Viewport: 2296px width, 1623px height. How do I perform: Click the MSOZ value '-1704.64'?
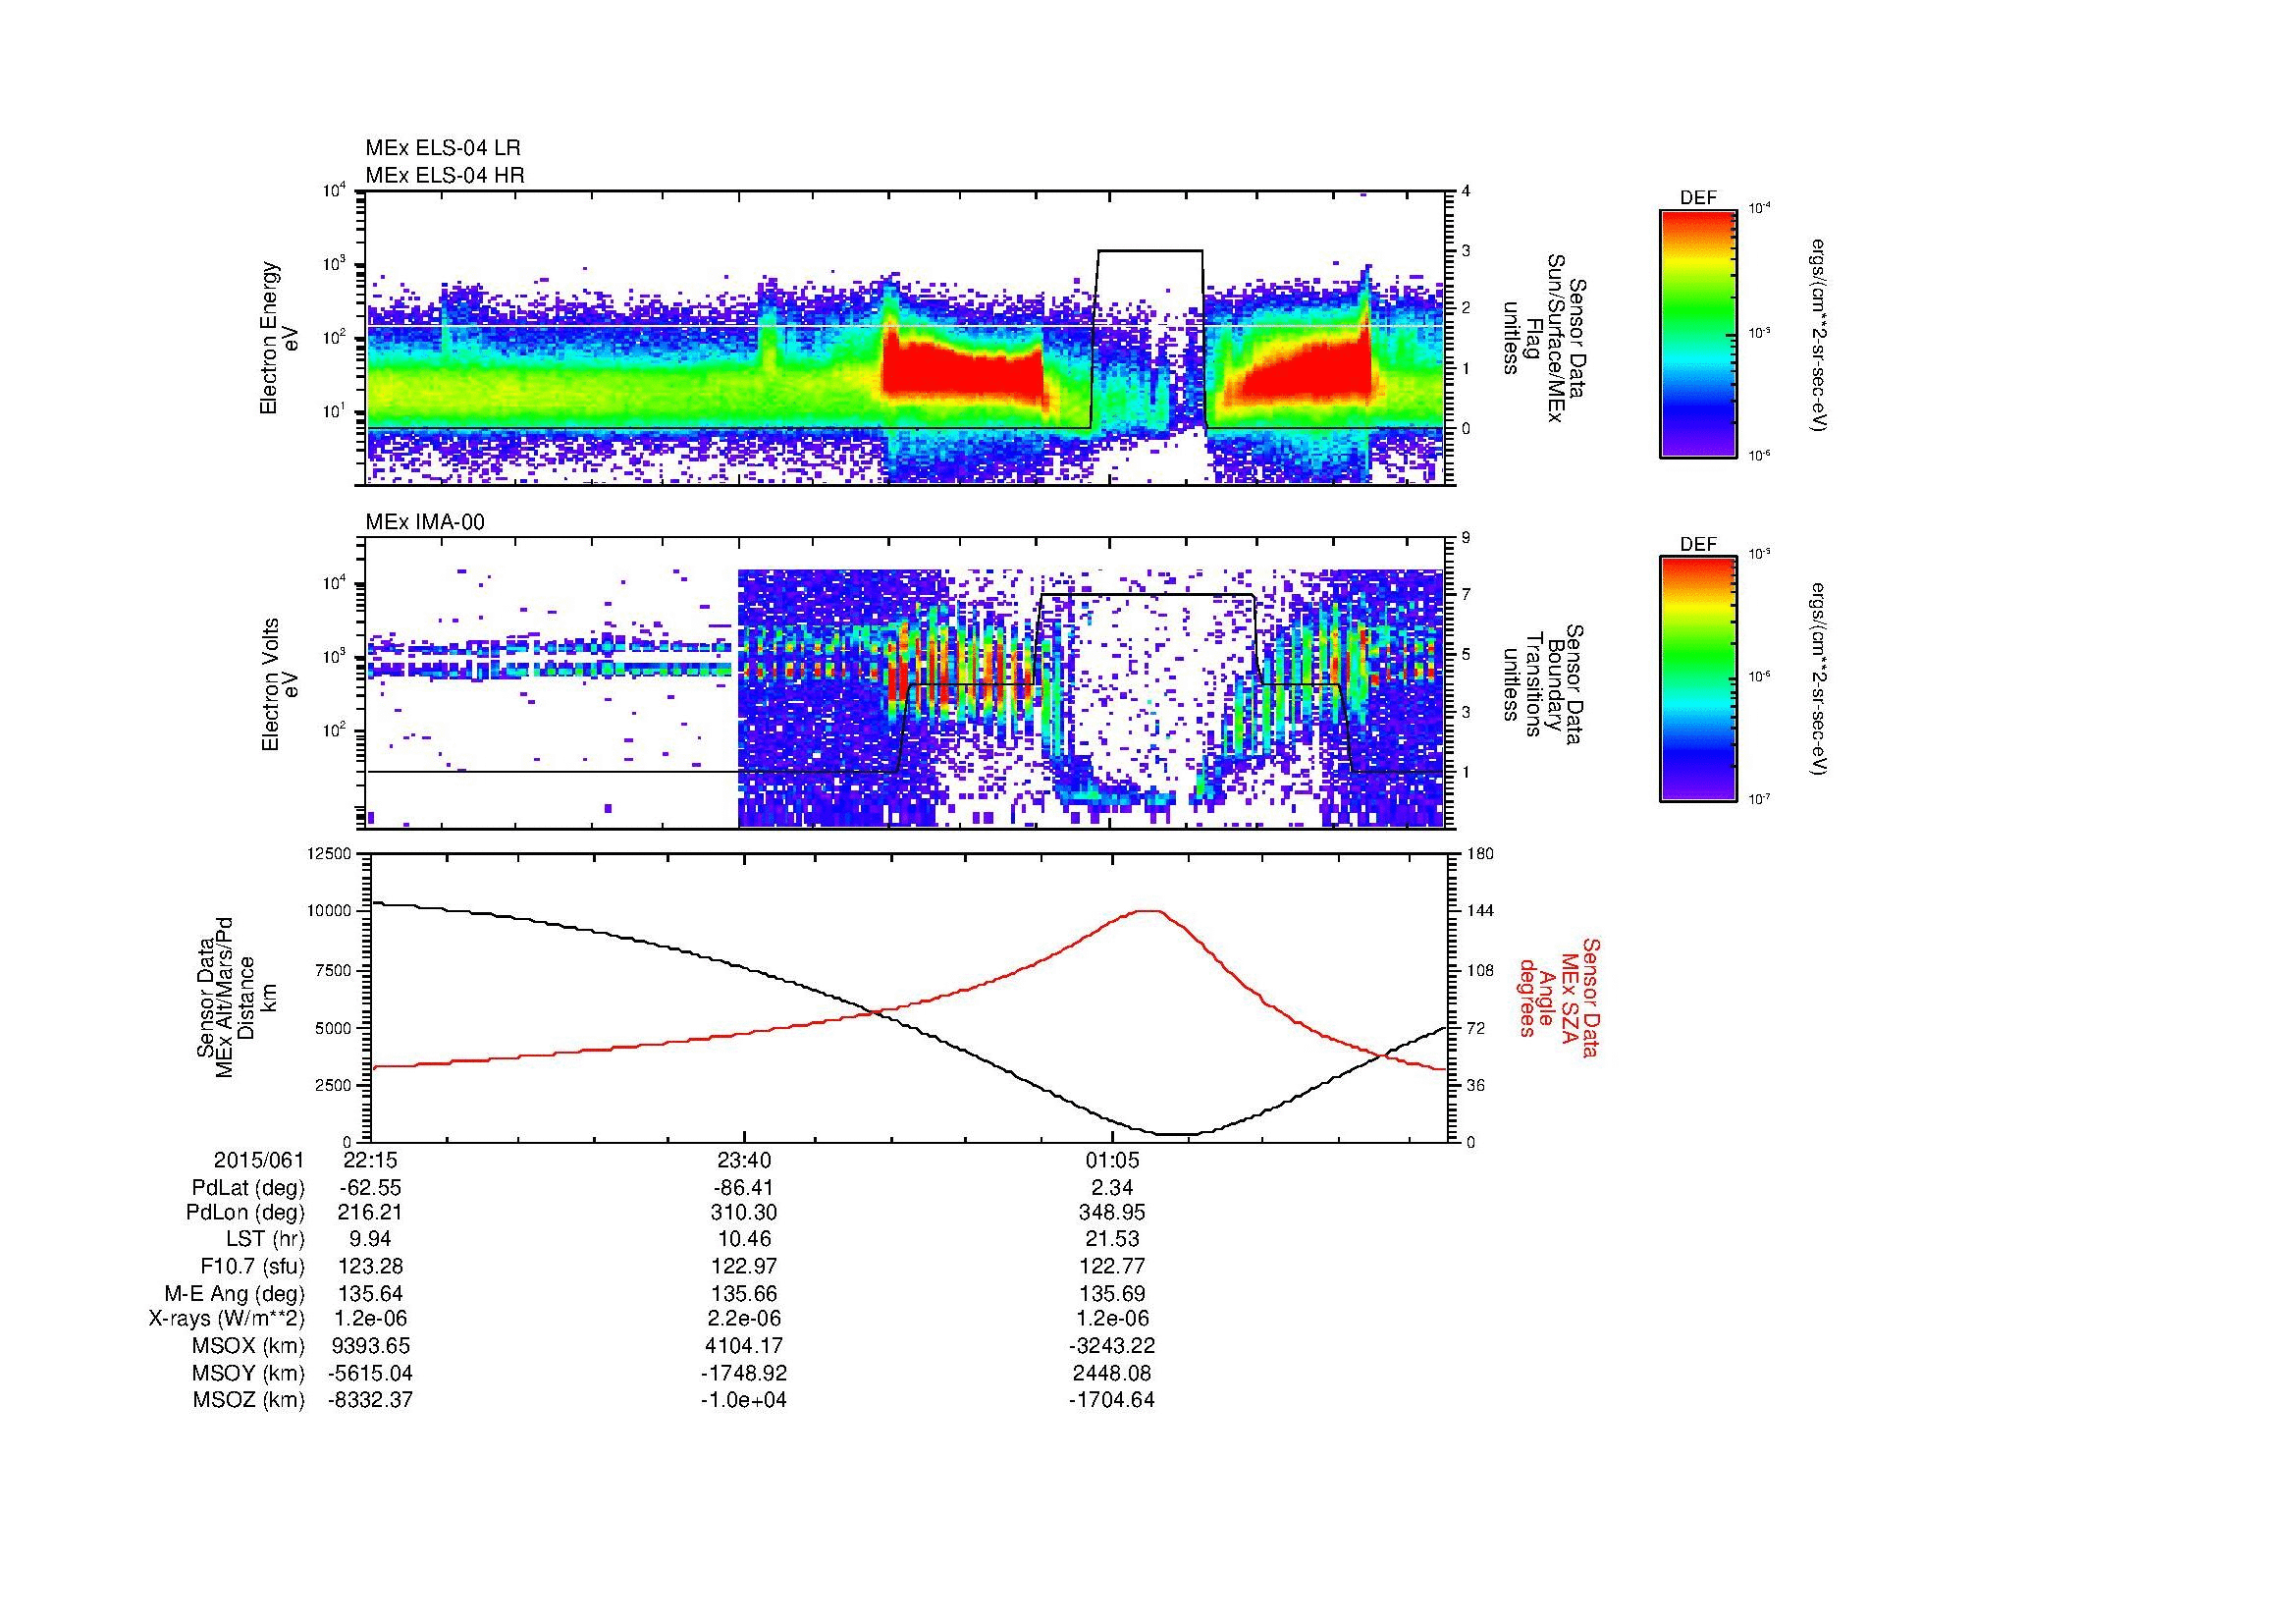(x=1111, y=1400)
